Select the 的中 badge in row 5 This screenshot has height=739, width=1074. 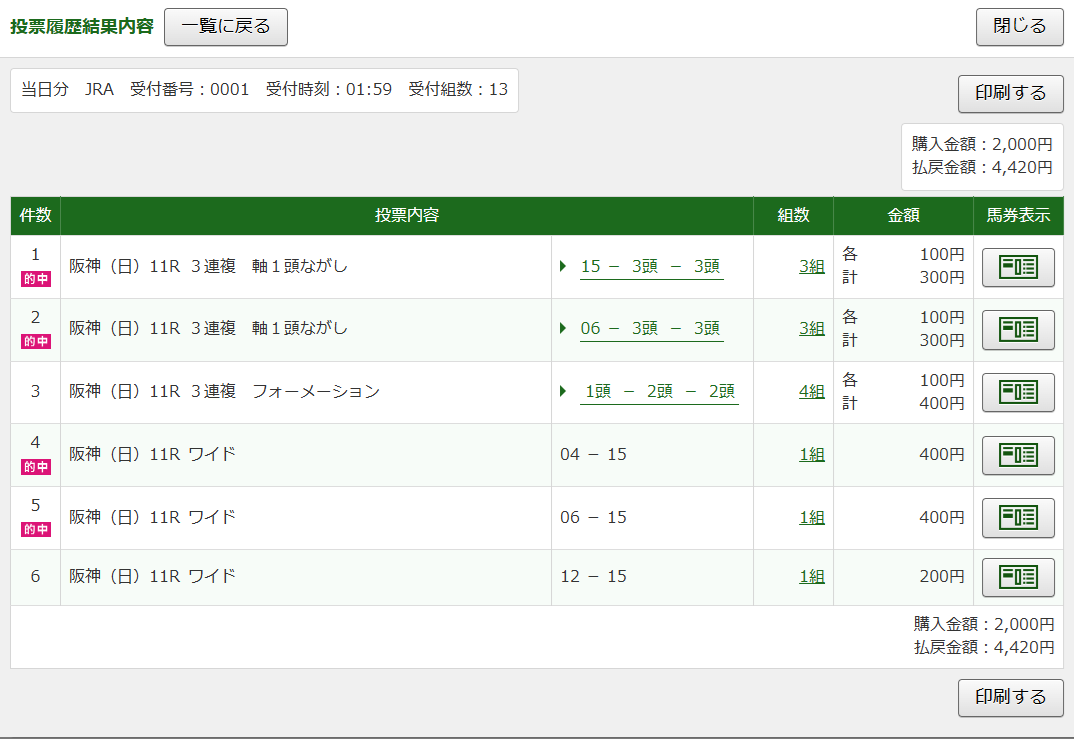tap(36, 529)
